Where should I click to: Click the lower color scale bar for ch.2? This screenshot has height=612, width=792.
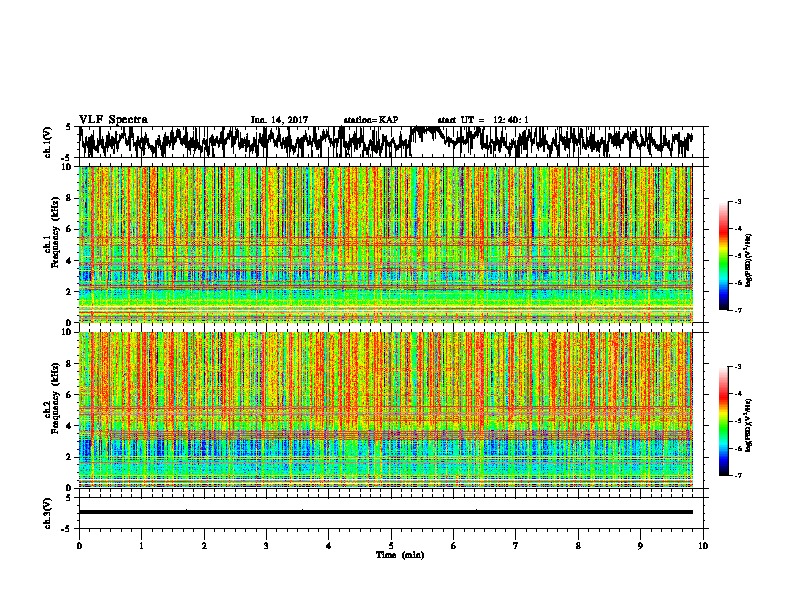tap(724, 421)
